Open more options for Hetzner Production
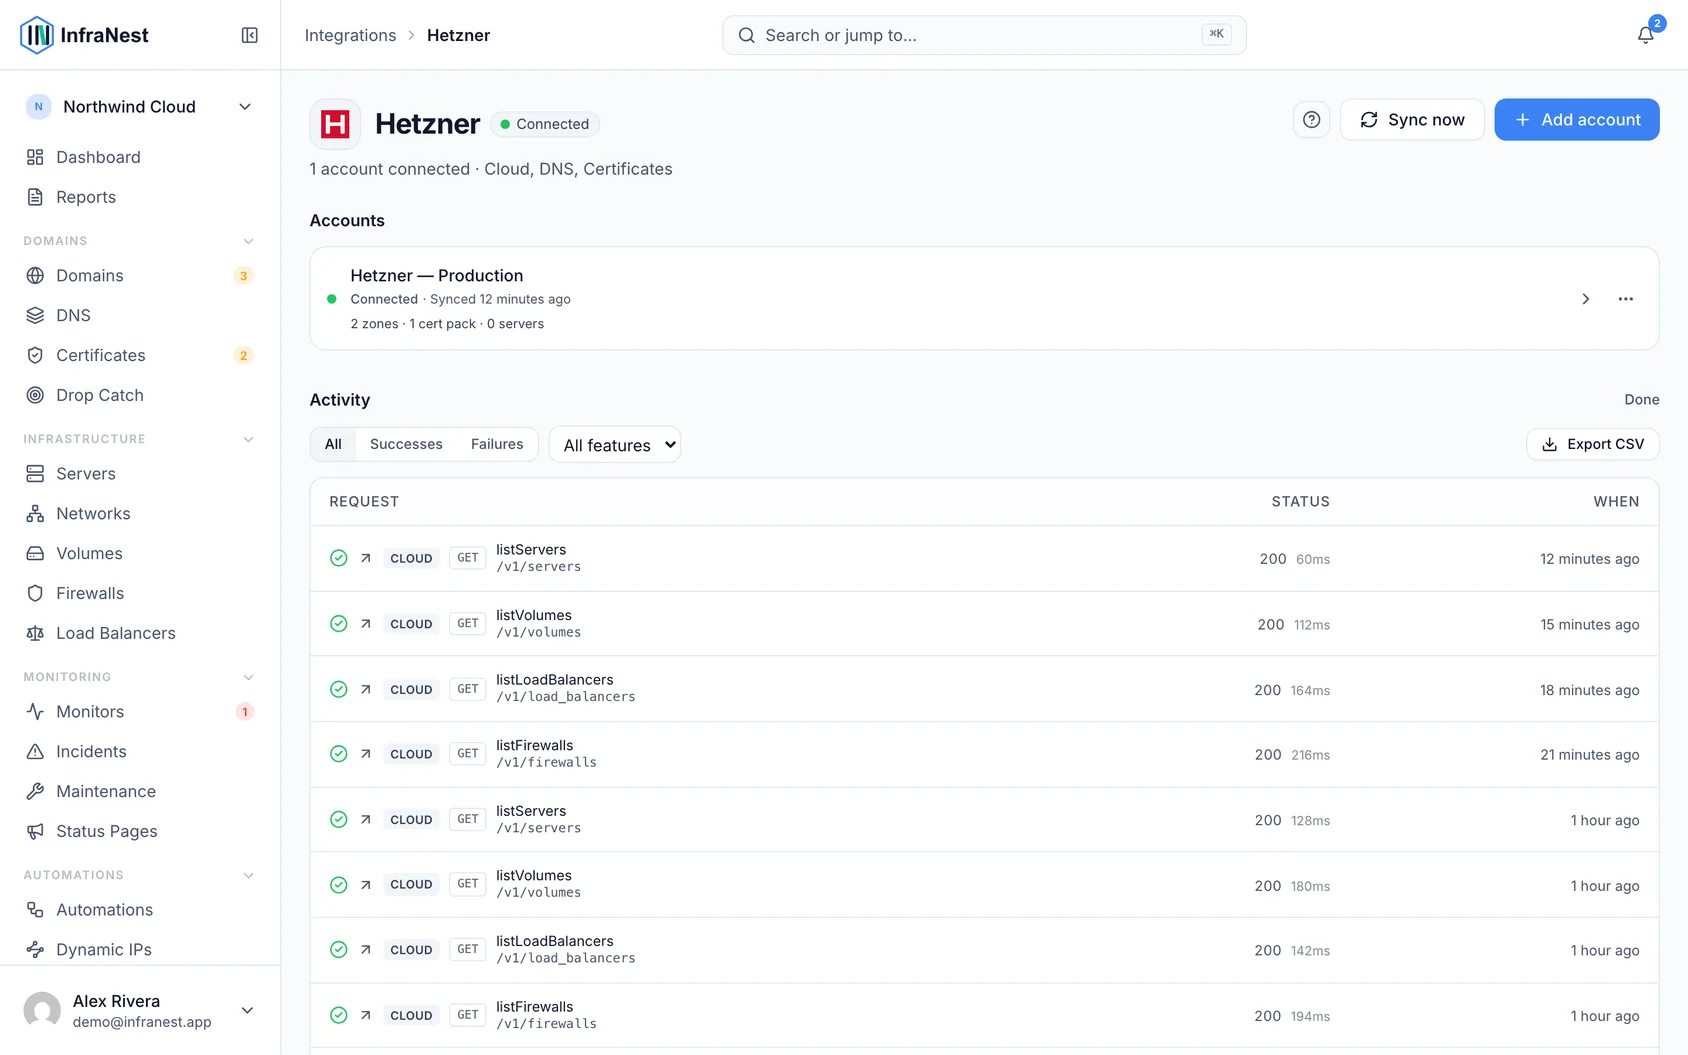This screenshot has width=1688, height=1055. pos(1625,299)
